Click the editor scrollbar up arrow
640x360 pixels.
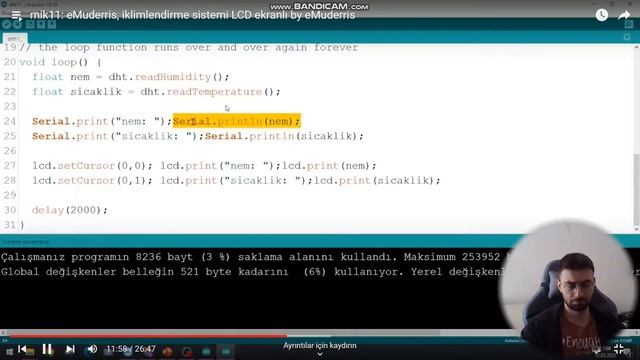click(636, 47)
